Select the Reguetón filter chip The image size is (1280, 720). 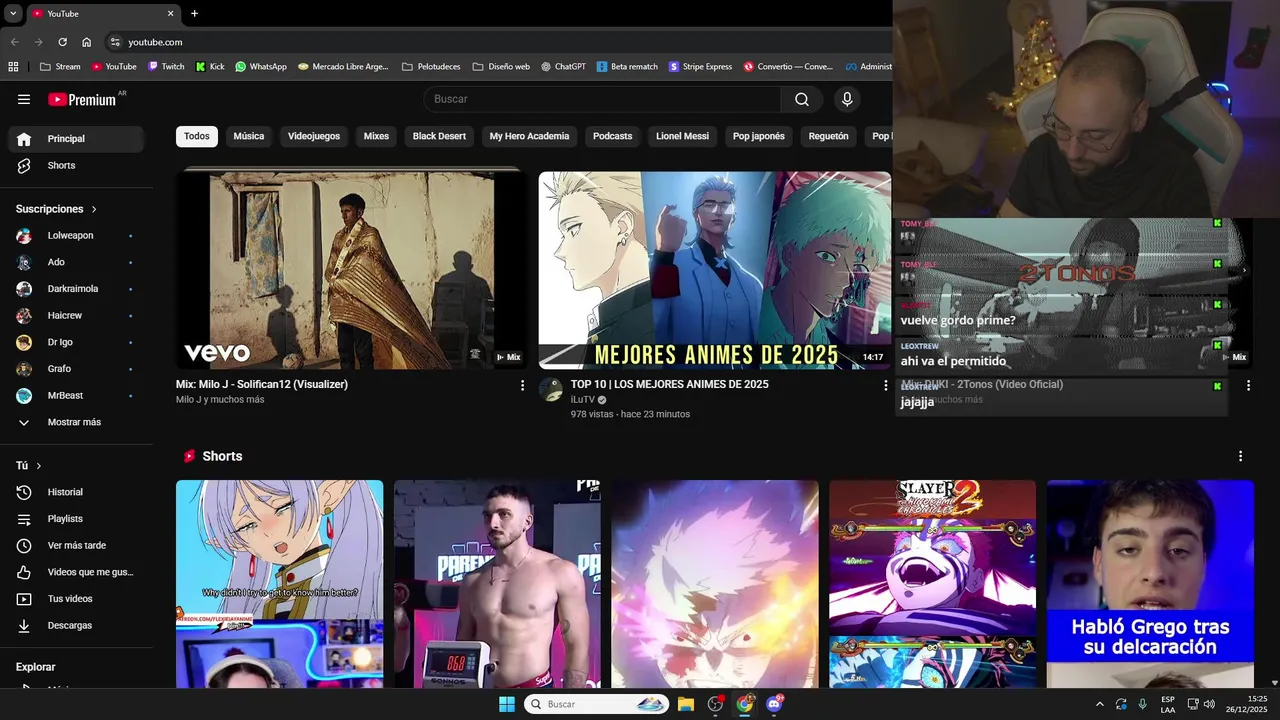pyautogui.click(x=828, y=136)
